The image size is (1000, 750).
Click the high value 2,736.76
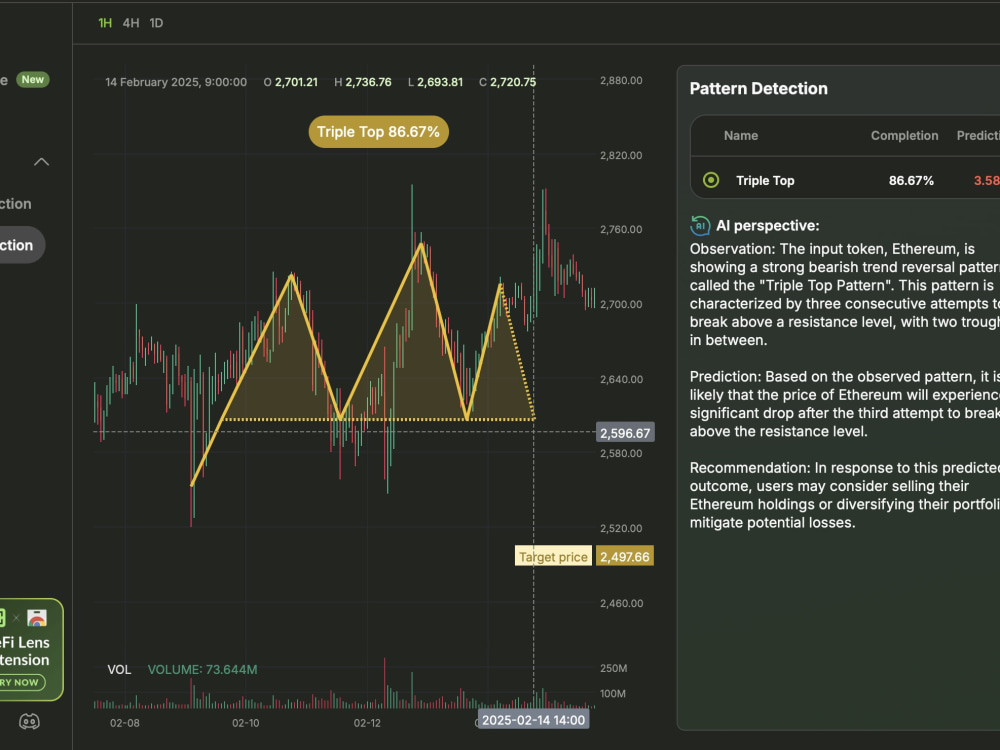coord(368,82)
